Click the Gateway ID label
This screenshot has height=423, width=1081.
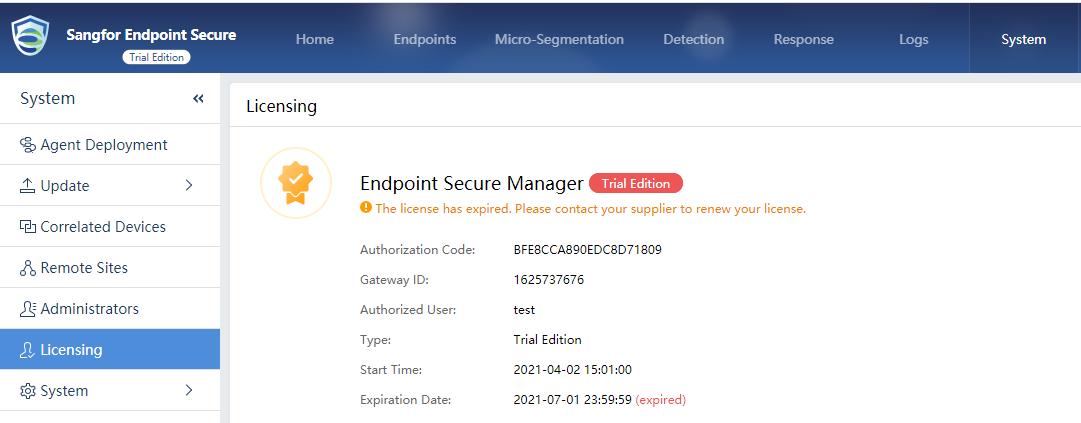coord(394,280)
